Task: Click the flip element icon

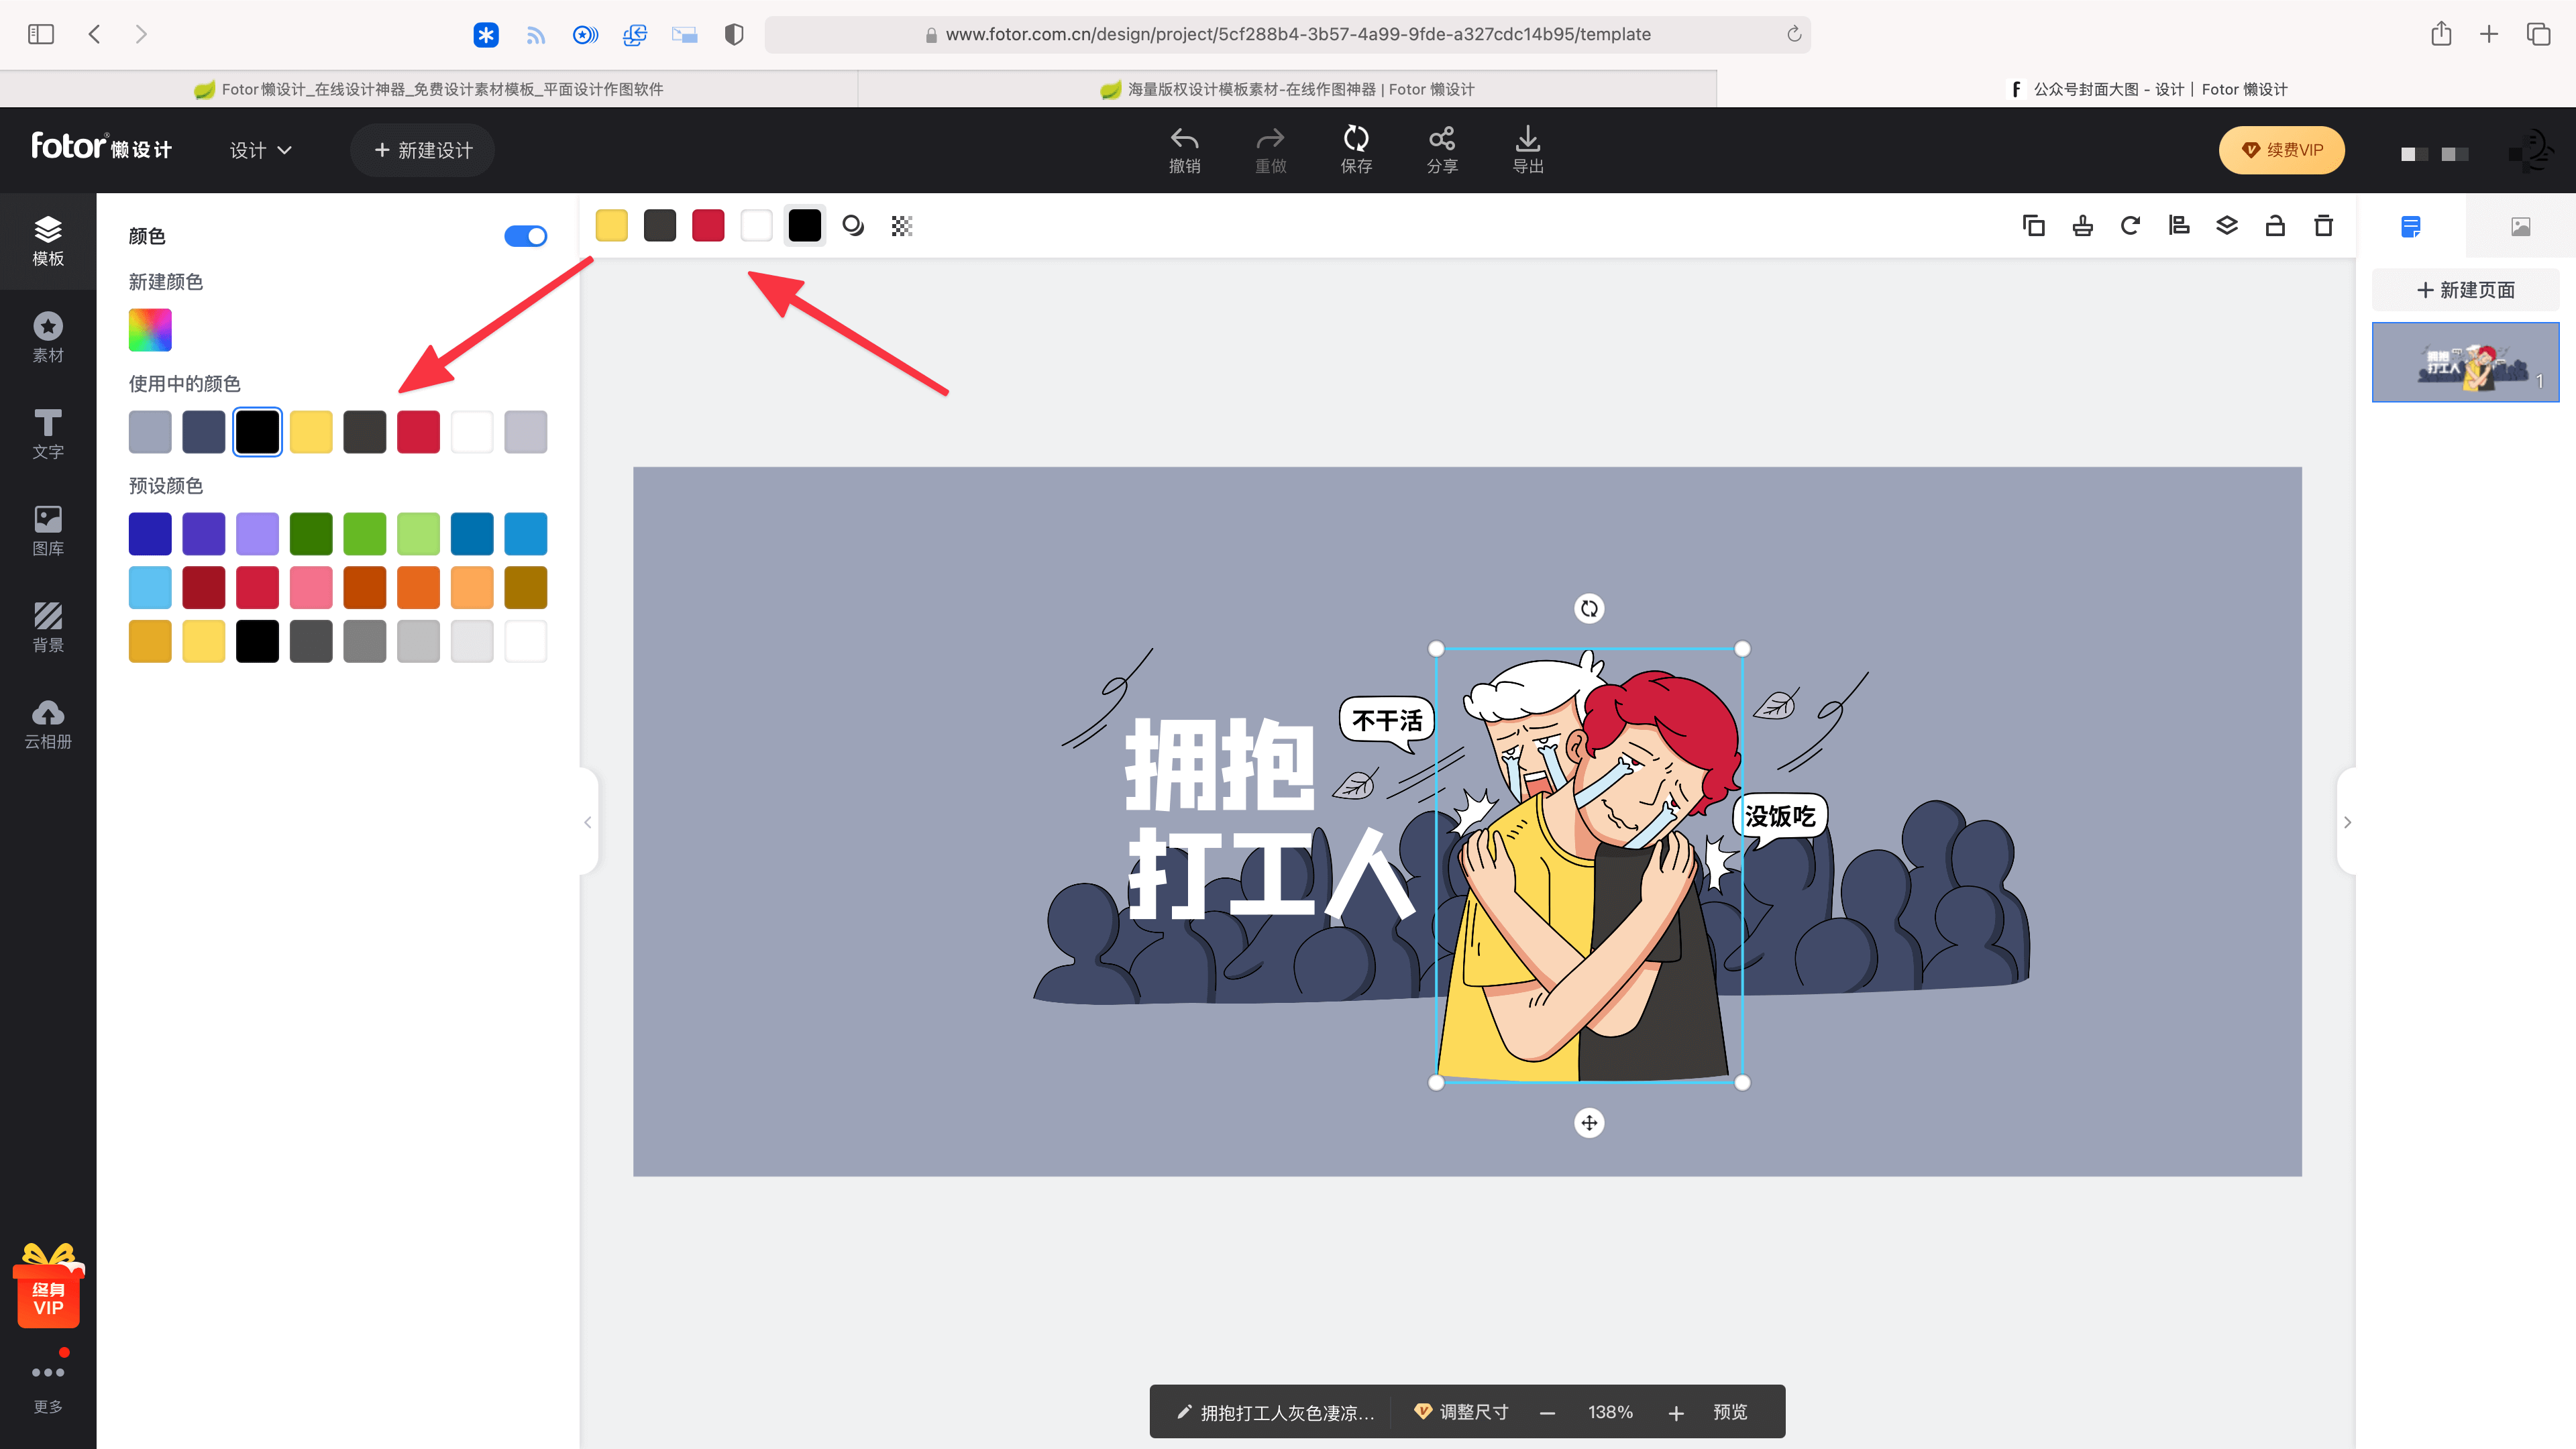Action: (x=2082, y=226)
